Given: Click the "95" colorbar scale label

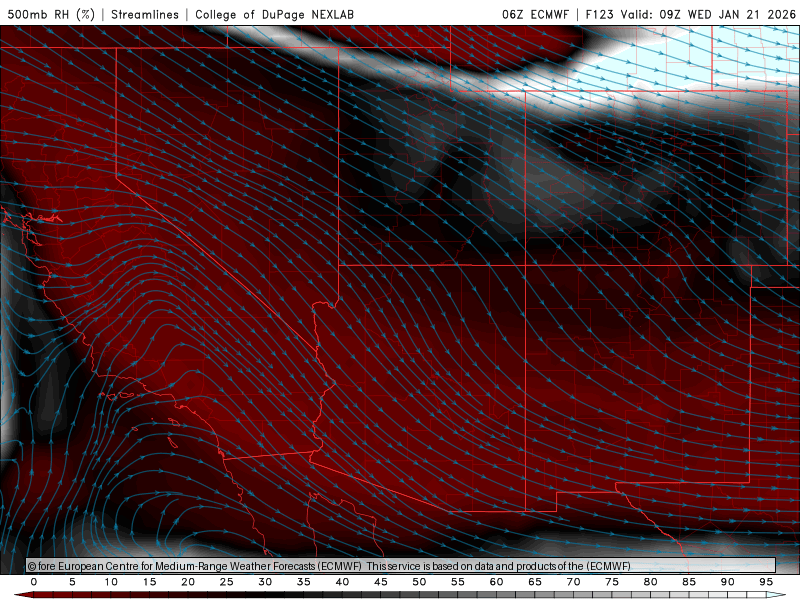Looking at the screenshot, I should [x=766, y=582].
